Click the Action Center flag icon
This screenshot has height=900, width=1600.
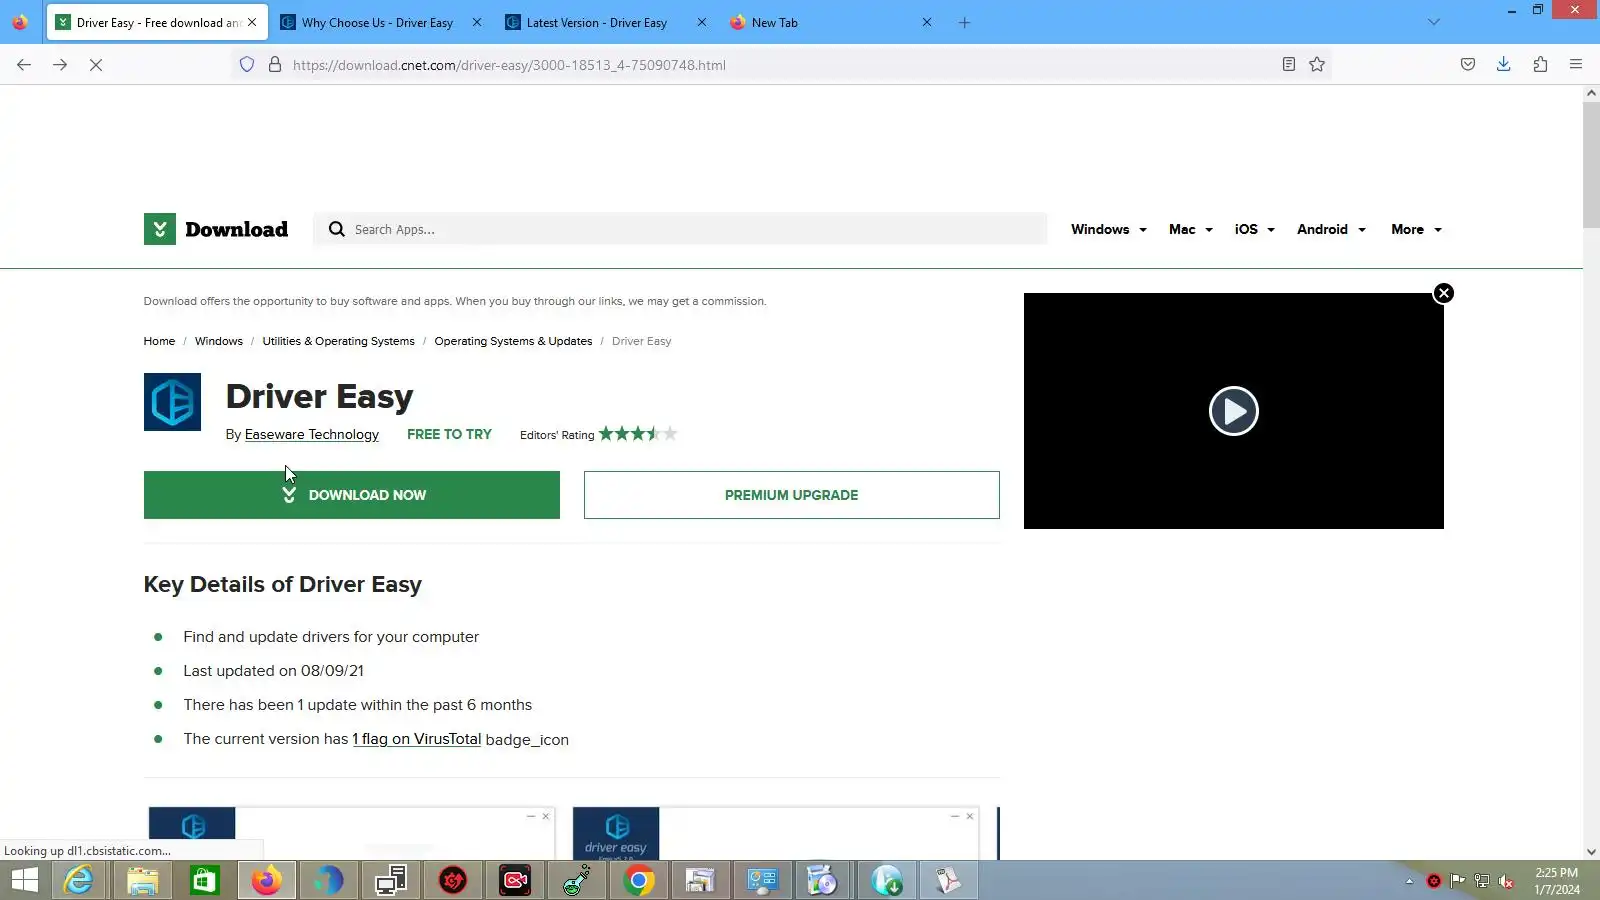click(x=1458, y=881)
